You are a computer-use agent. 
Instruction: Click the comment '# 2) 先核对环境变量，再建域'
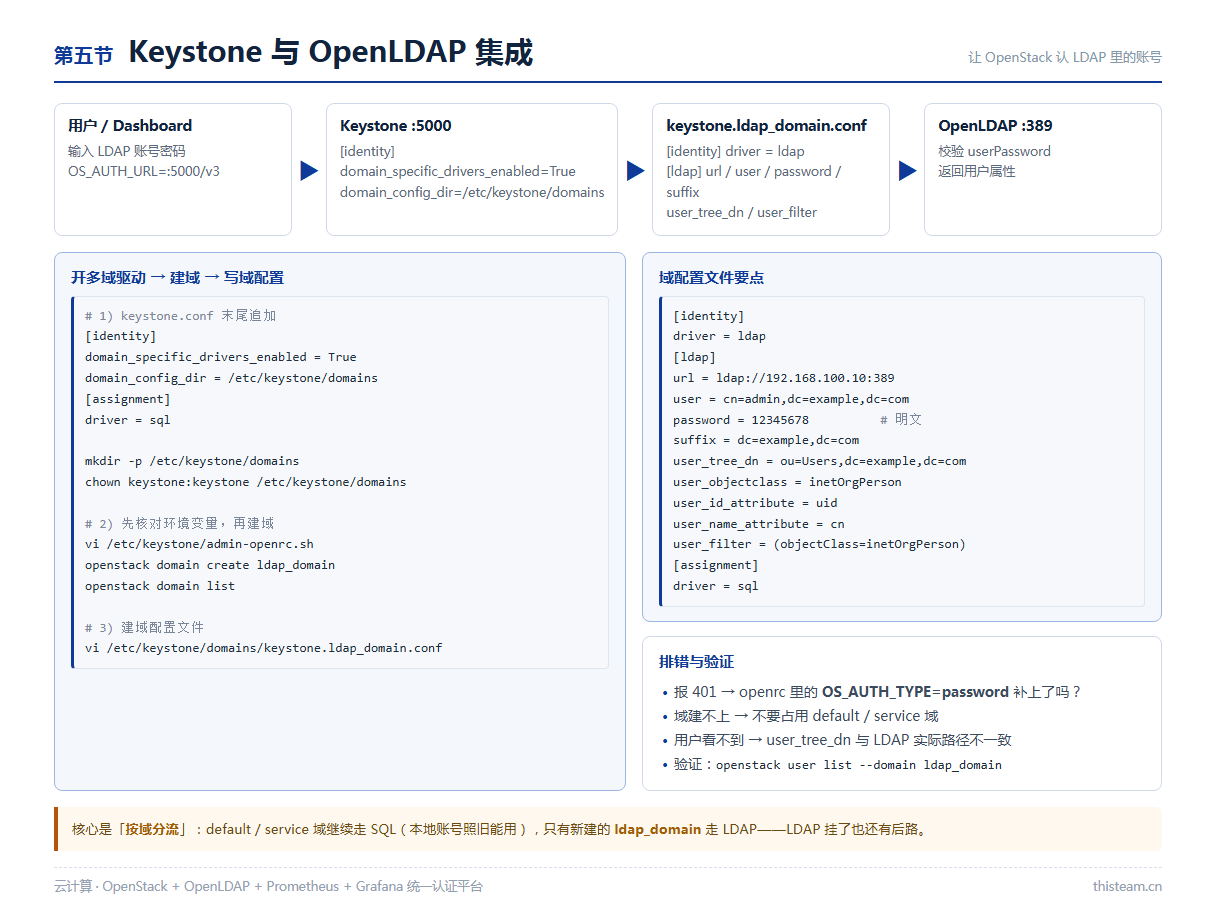(179, 523)
